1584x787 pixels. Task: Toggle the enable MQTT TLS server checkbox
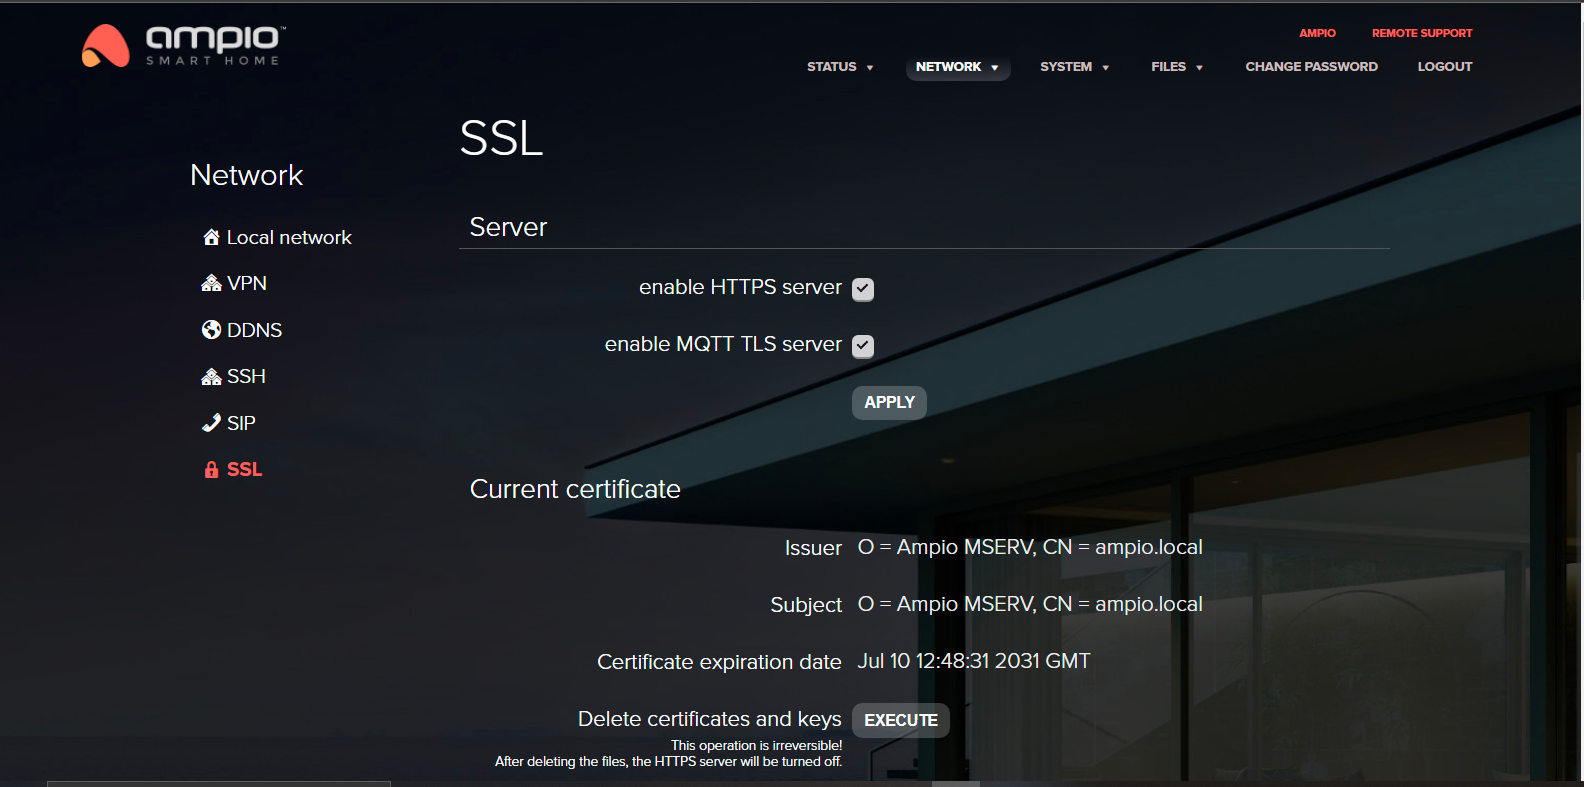(x=863, y=346)
